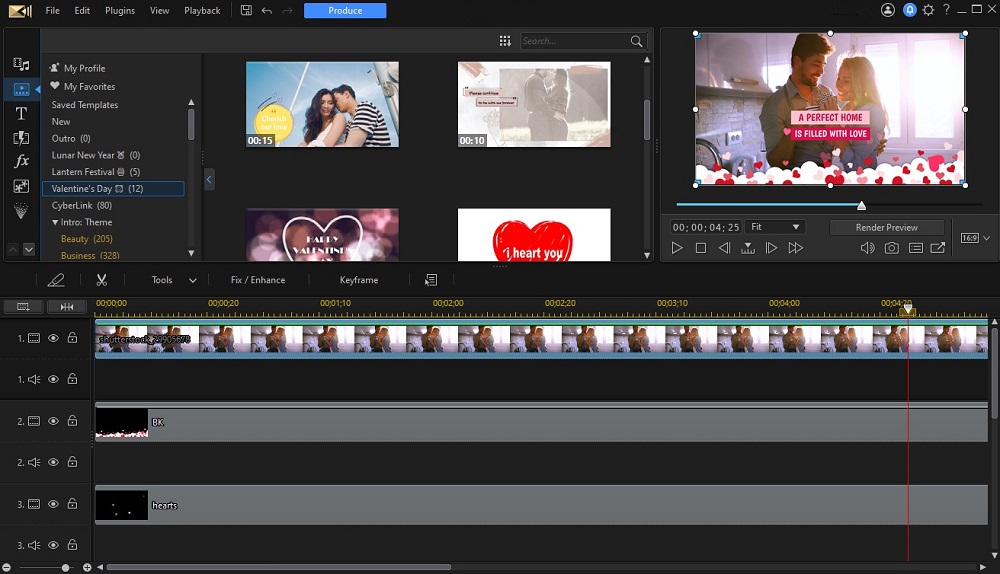Lock video track 1
The image size is (1000, 574).
73,337
